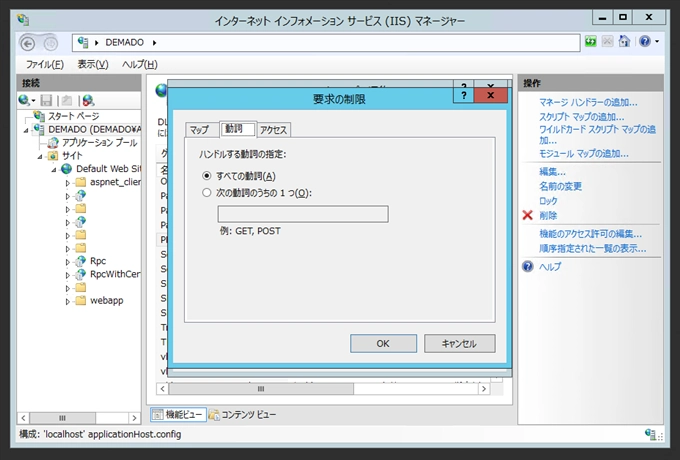Click 順序指定された一覧の表示... link
Screen dimensions: 680x460
[x=592, y=249]
